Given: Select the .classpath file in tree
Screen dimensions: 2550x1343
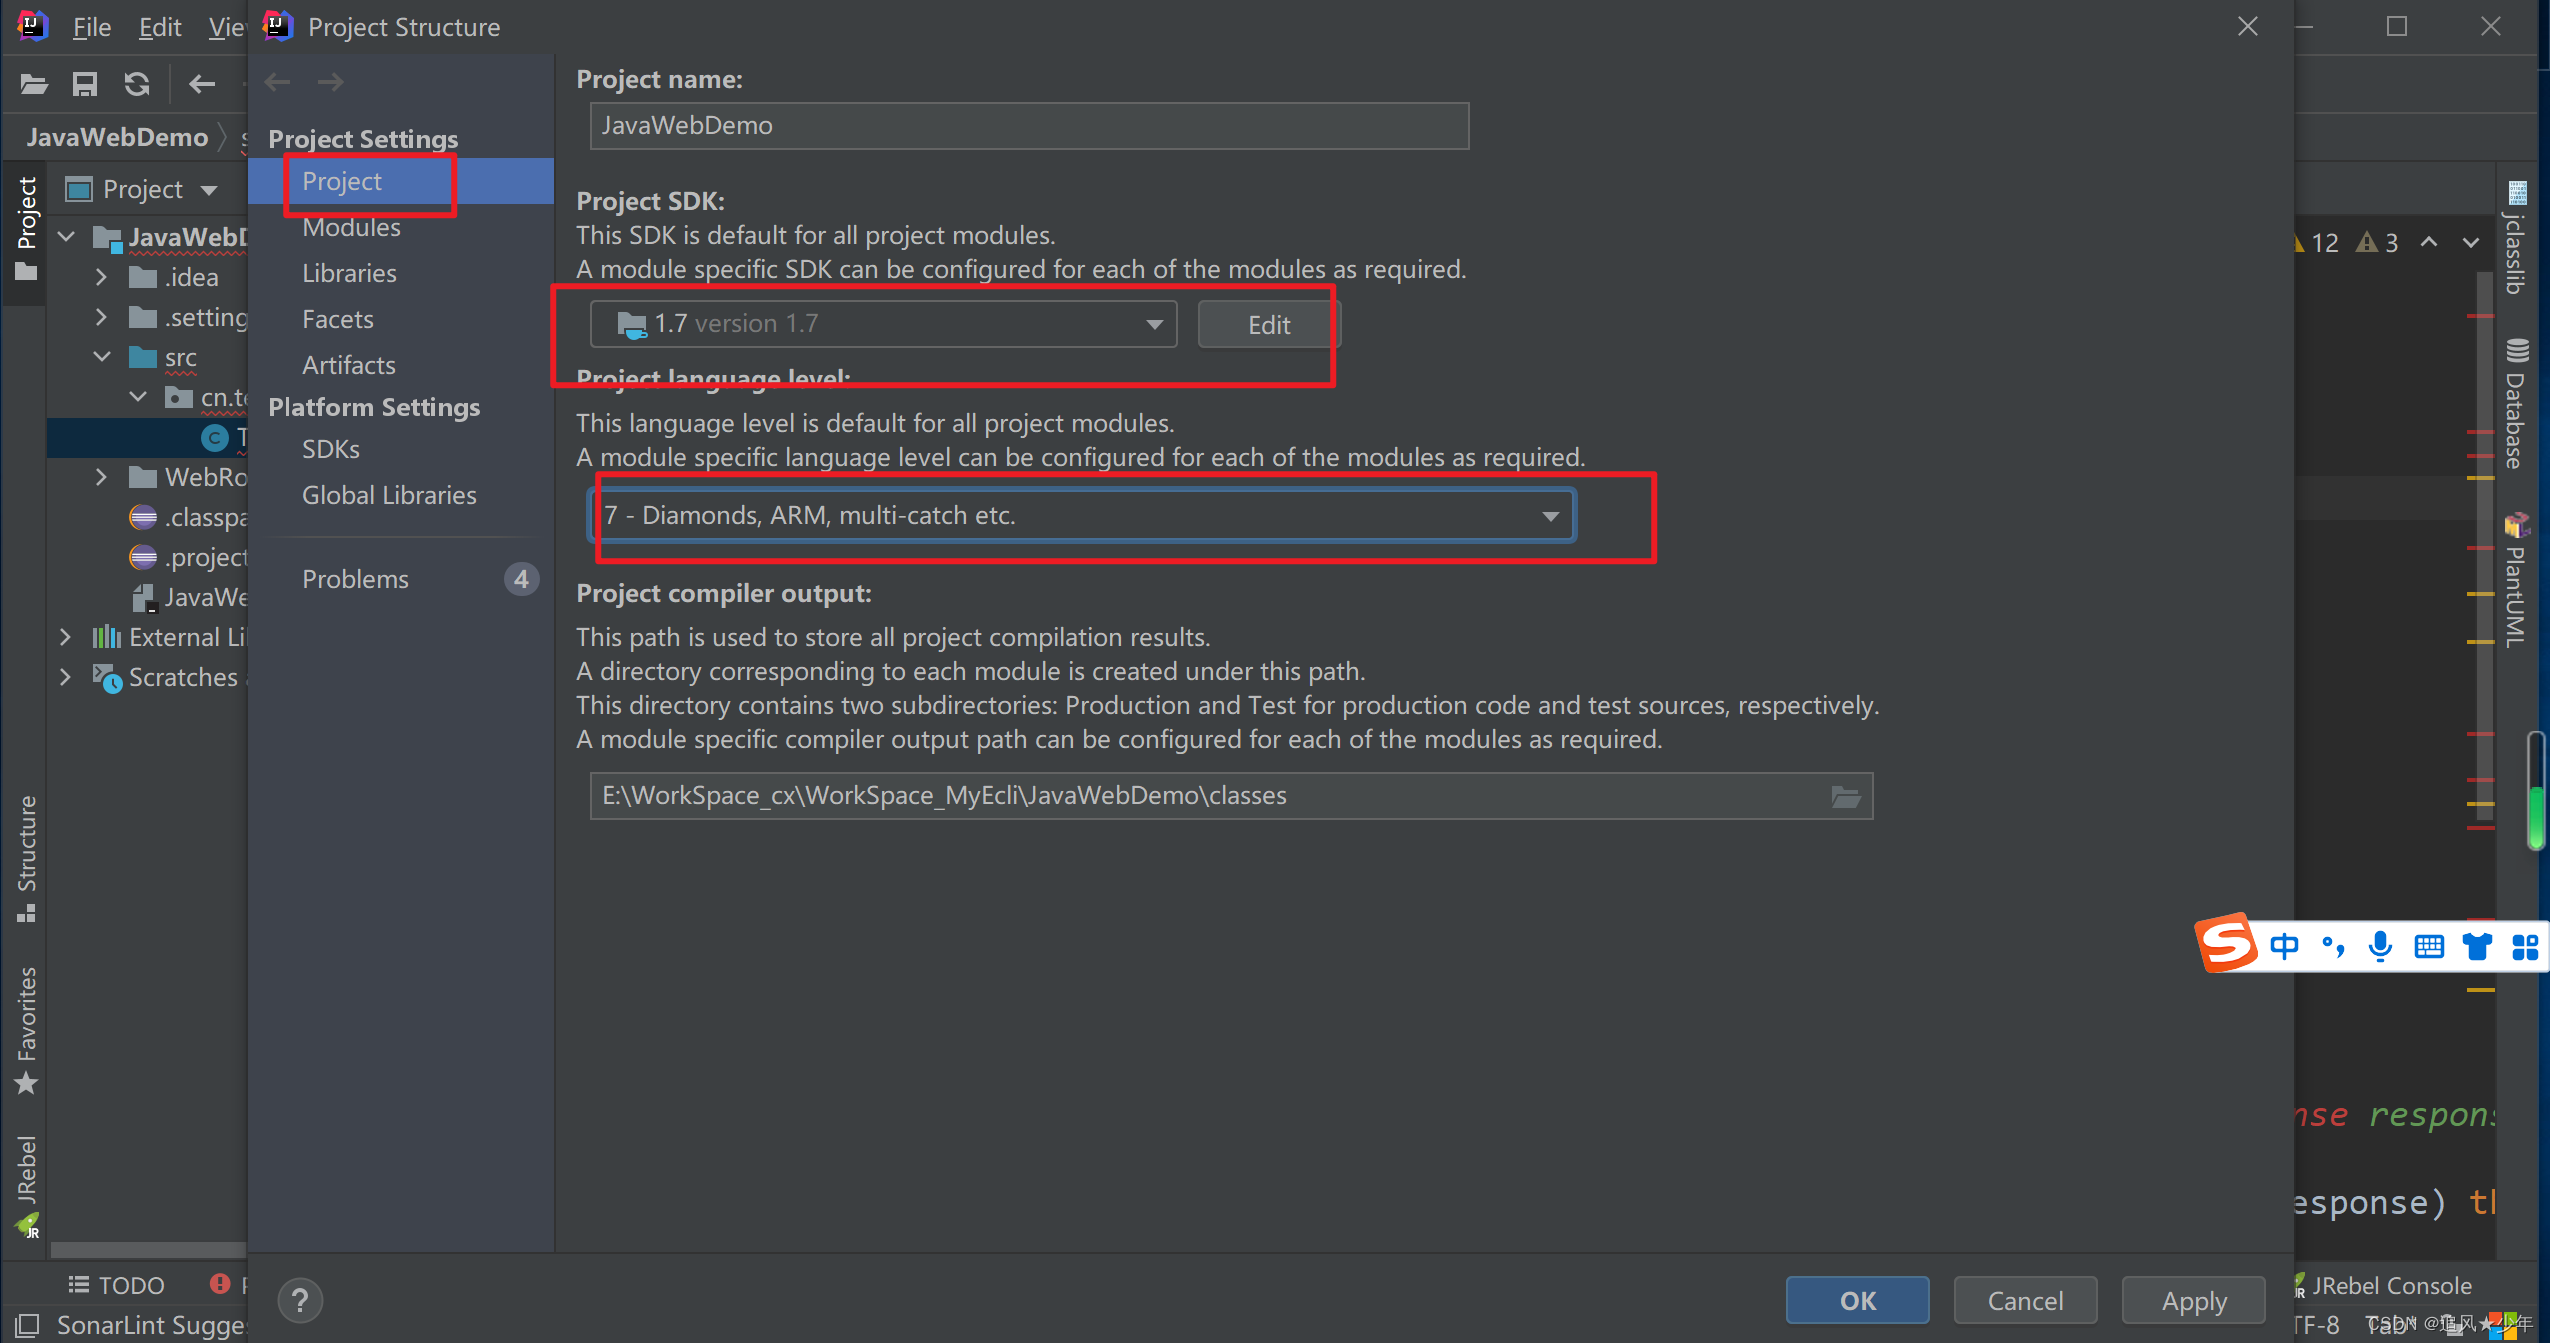Looking at the screenshot, I should (188, 517).
